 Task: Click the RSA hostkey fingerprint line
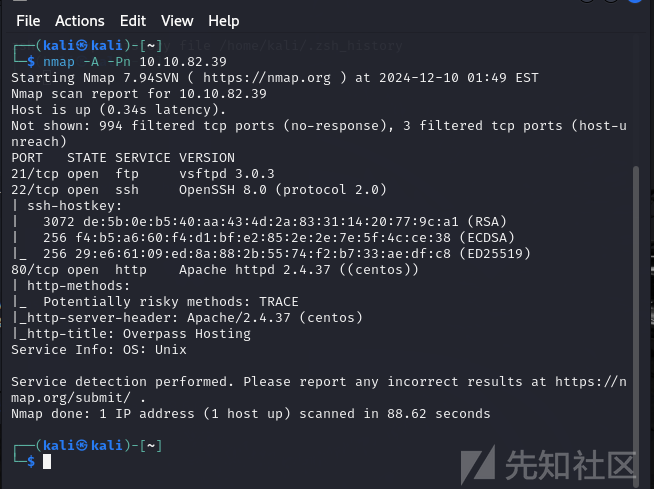(x=274, y=222)
